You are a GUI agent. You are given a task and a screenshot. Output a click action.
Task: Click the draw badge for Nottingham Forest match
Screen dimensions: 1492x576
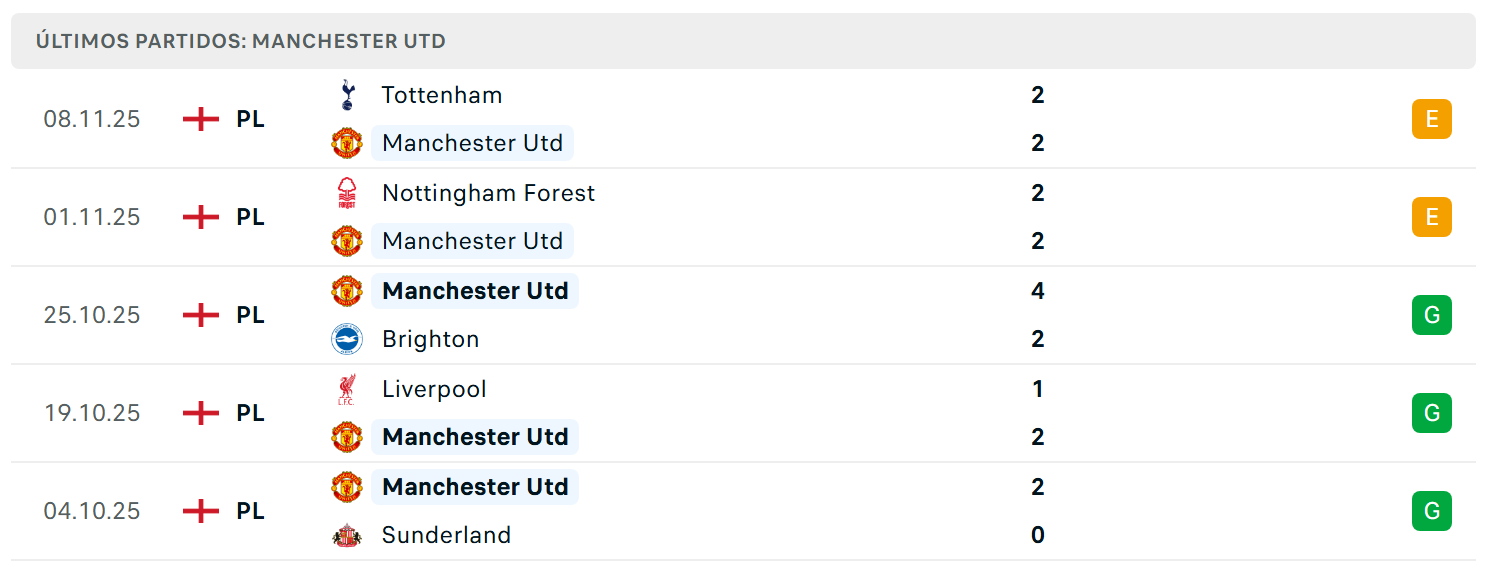coord(1431,217)
